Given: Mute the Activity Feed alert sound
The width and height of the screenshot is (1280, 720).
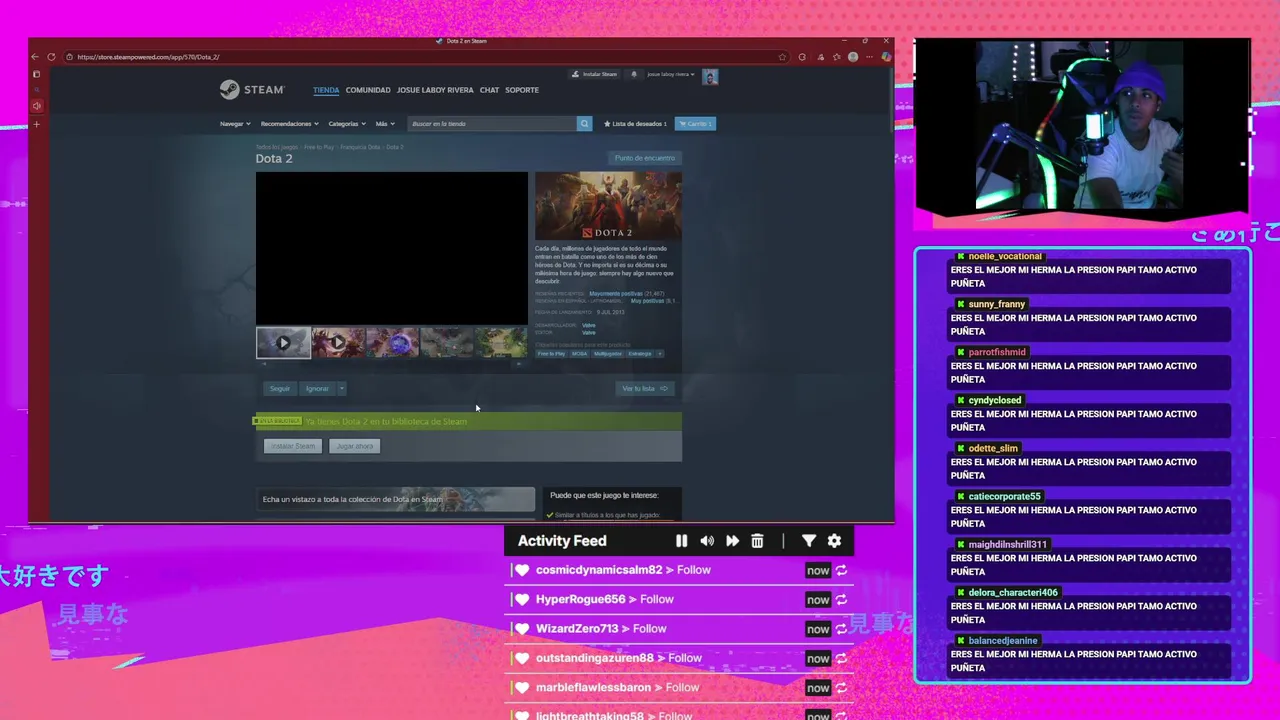Looking at the screenshot, I should pos(707,541).
